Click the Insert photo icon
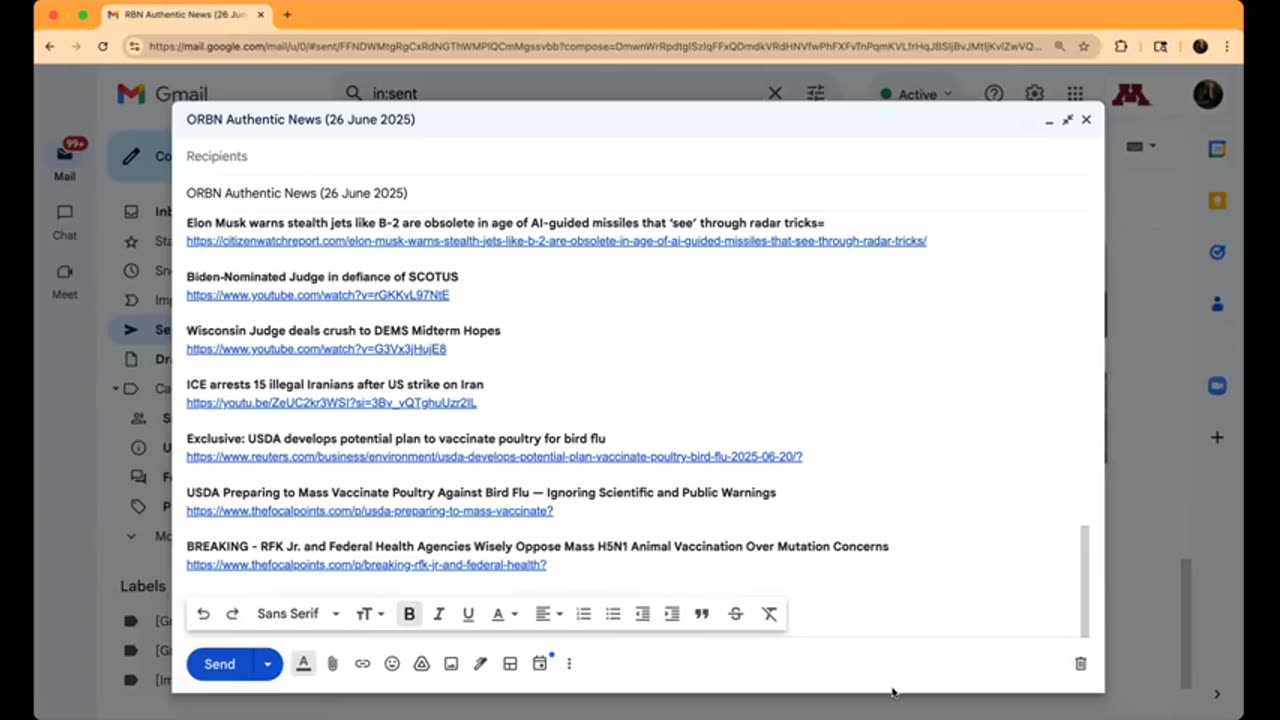The height and width of the screenshot is (720, 1280). click(451, 664)
